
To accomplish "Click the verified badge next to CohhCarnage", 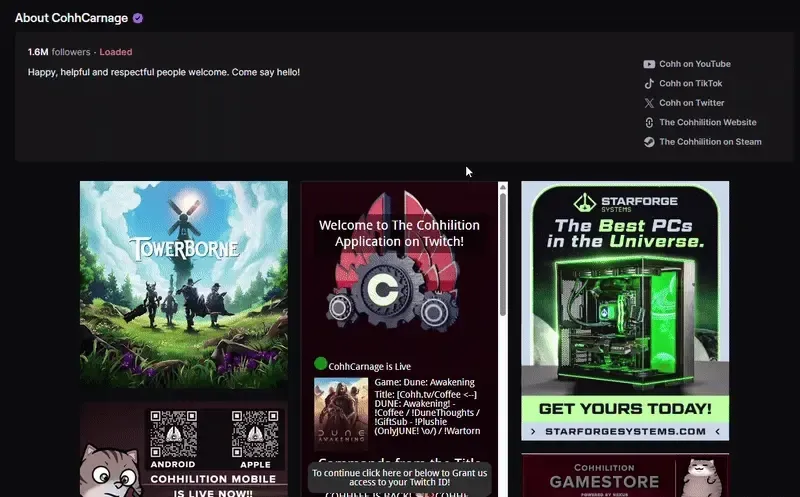I will point(138,18).
